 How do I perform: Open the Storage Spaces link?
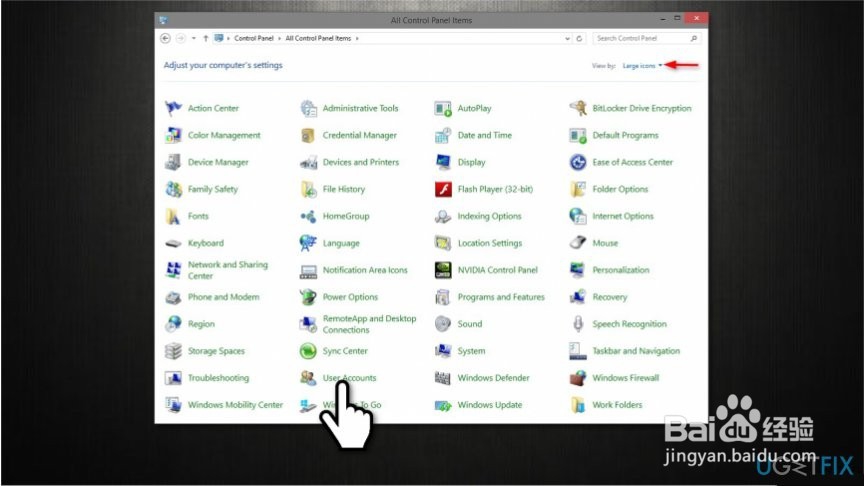click(x=216, y=351)
